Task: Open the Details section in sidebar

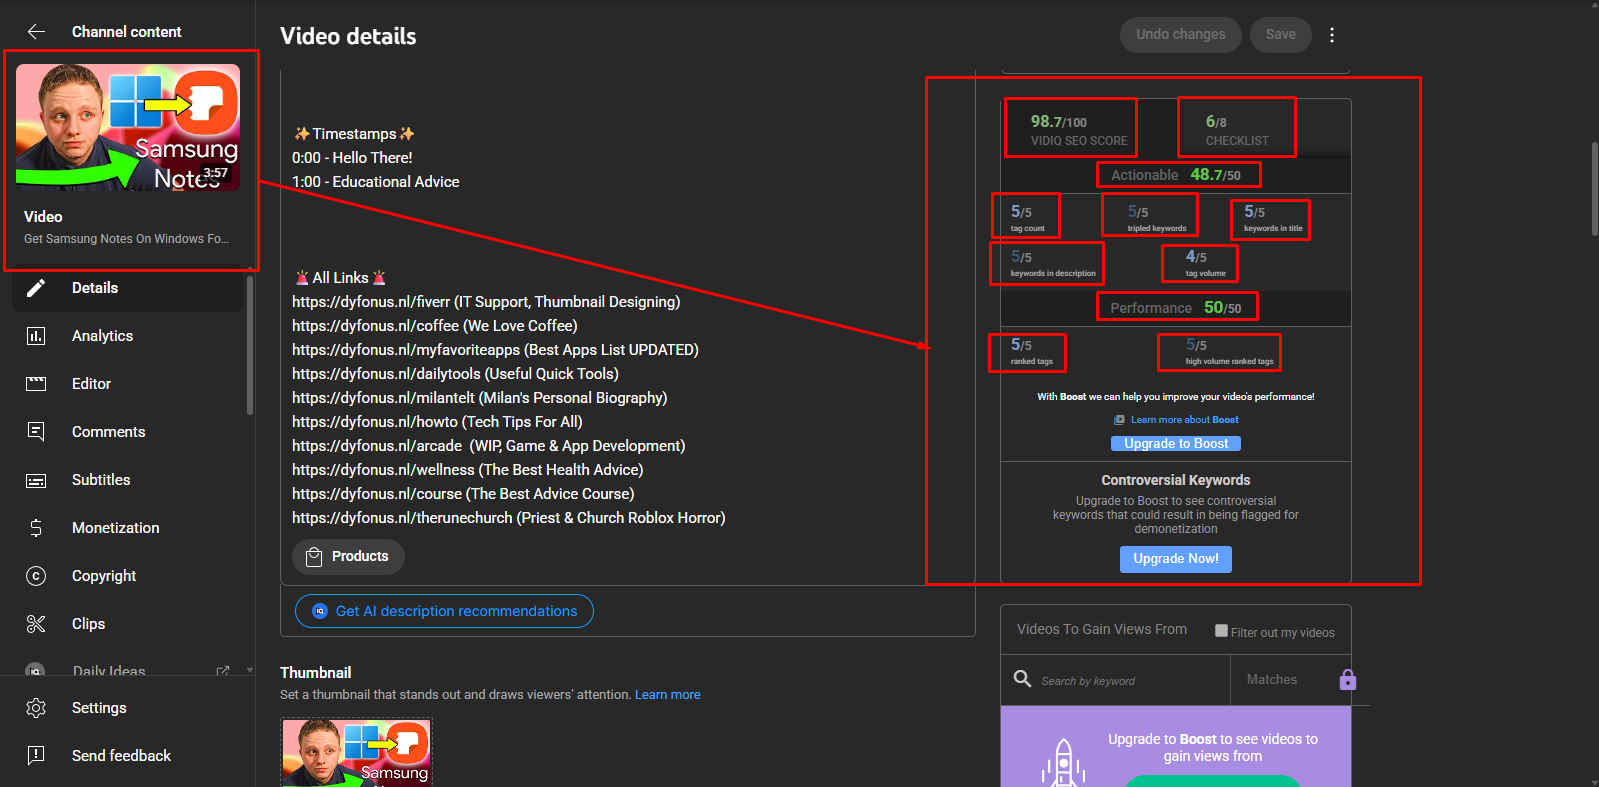Action: [x=95, y=288]
